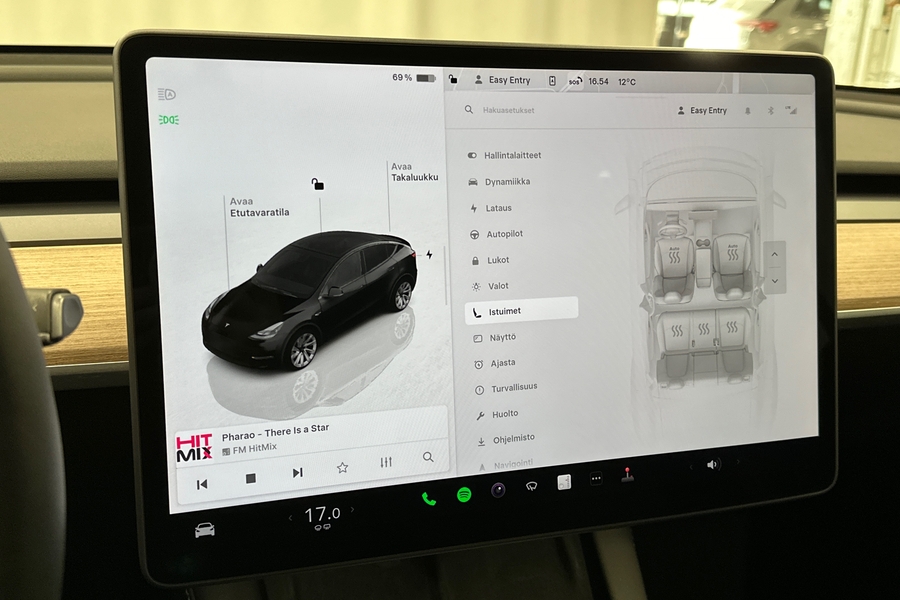Viewport: 900px width, 600px height.
Task: Select the windshield wipers icon in the dock
Action: pos(532,485)
